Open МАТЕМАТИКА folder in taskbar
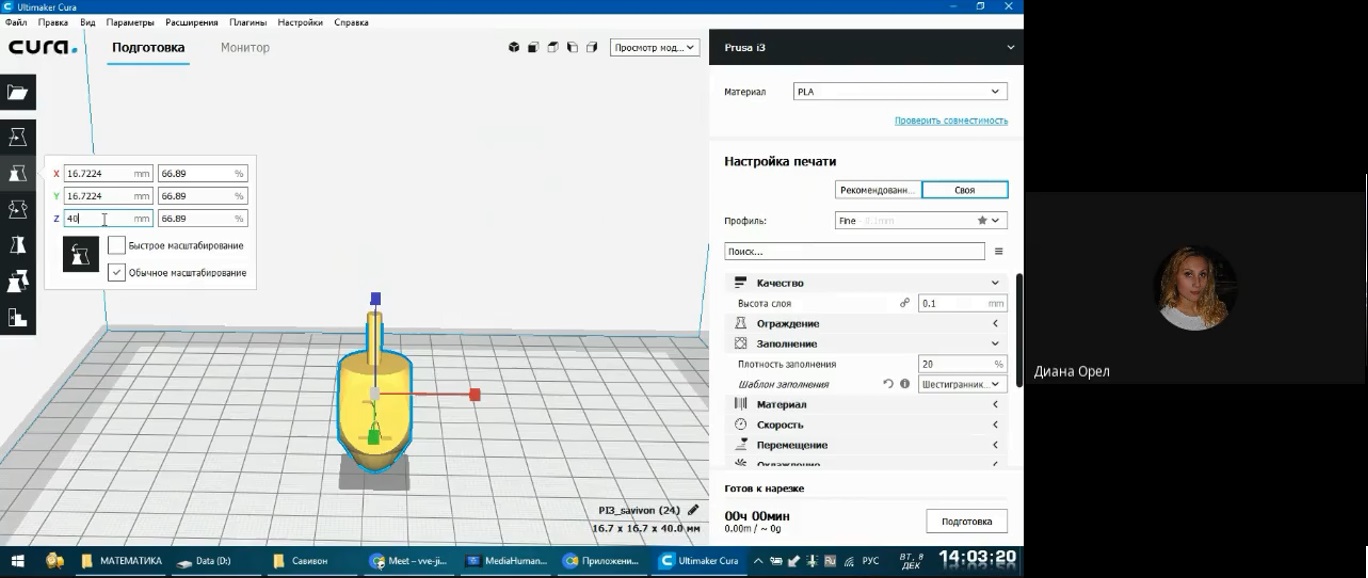The image size is (1368, 578). point(121,561)
